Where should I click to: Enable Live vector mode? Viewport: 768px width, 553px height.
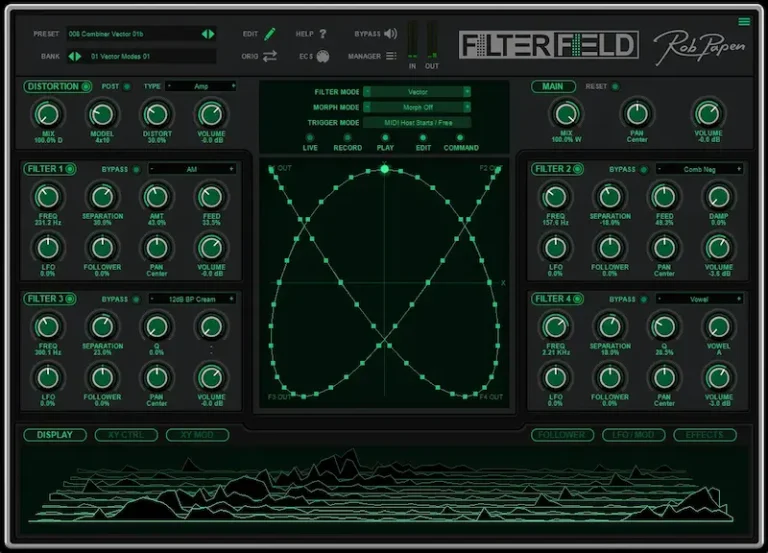point(310,138)
